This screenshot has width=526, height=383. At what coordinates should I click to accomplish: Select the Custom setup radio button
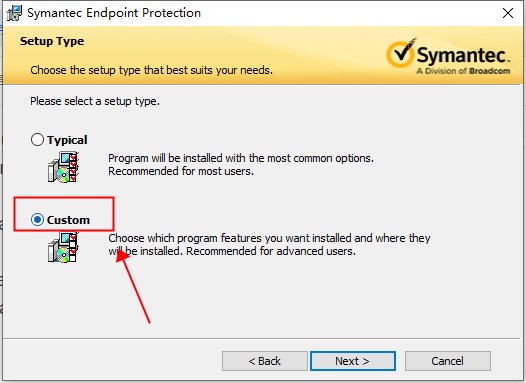[37, 220]
